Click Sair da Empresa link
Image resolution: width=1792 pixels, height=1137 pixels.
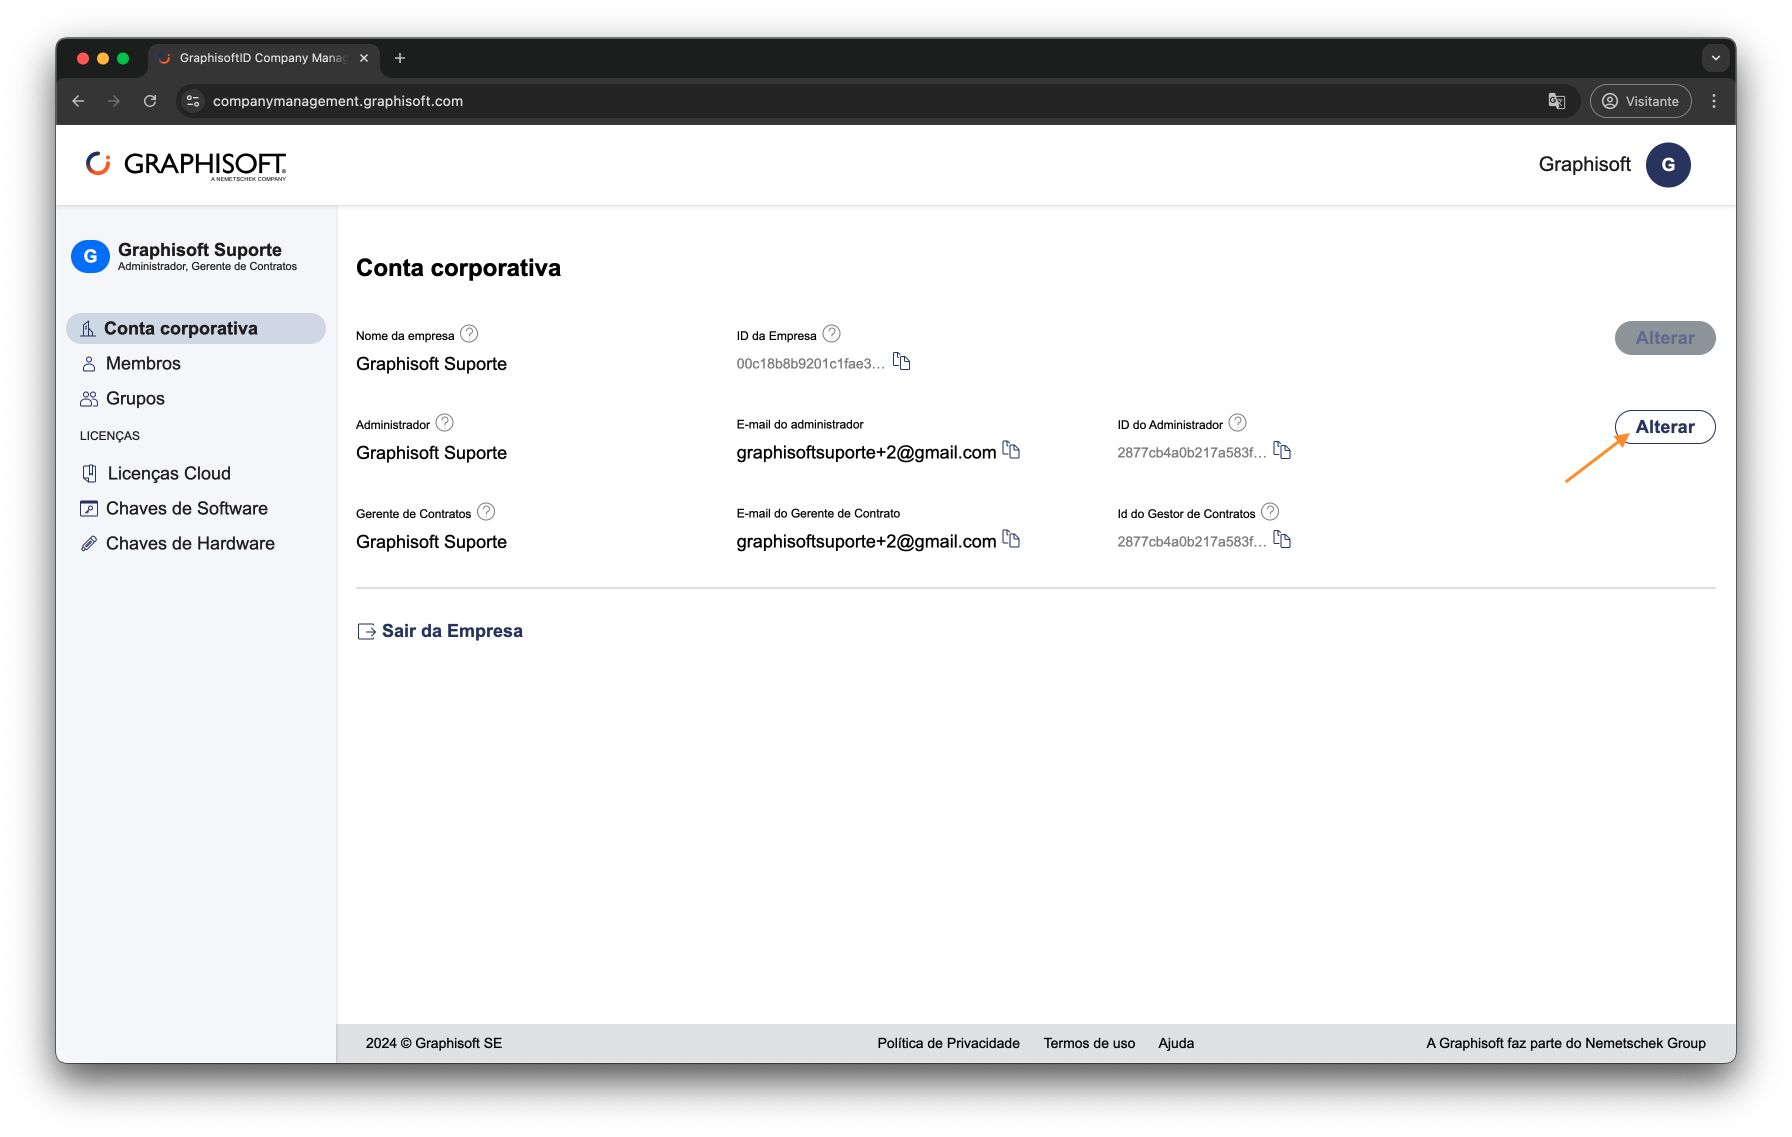click(x=440, y=631)
